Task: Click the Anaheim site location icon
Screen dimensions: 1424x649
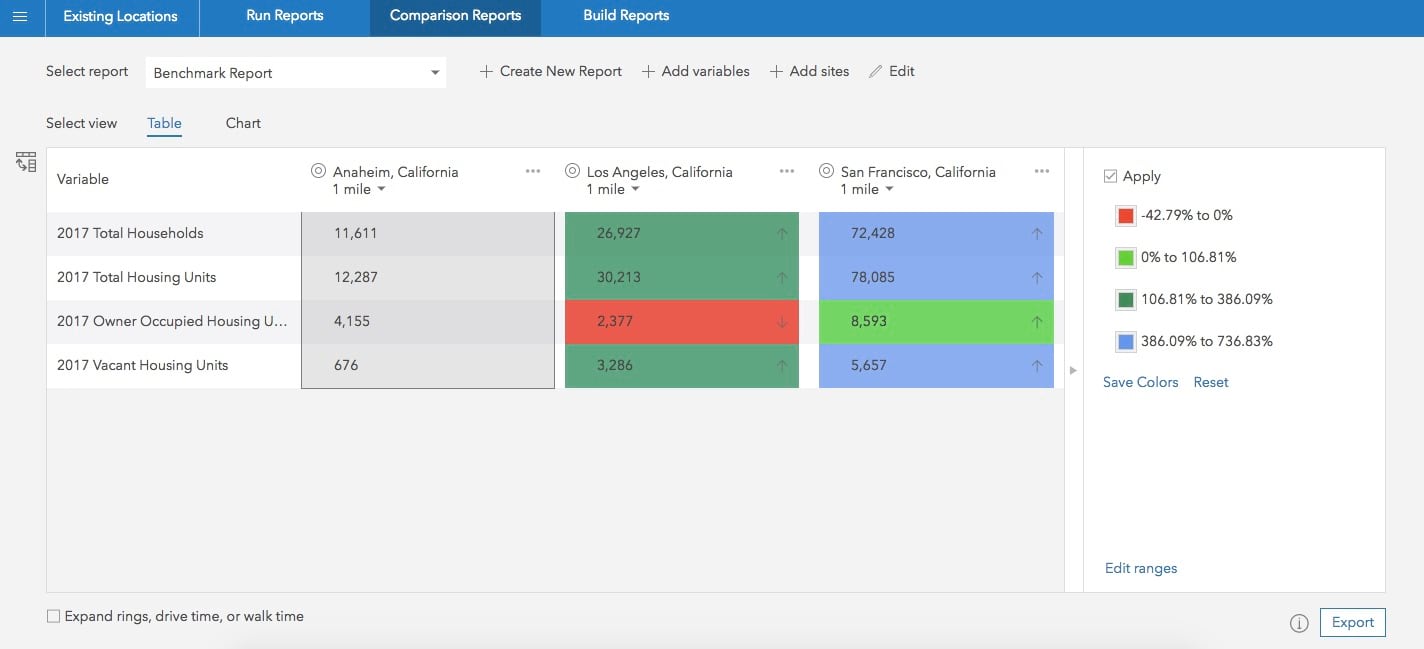Action: [319, 171]
